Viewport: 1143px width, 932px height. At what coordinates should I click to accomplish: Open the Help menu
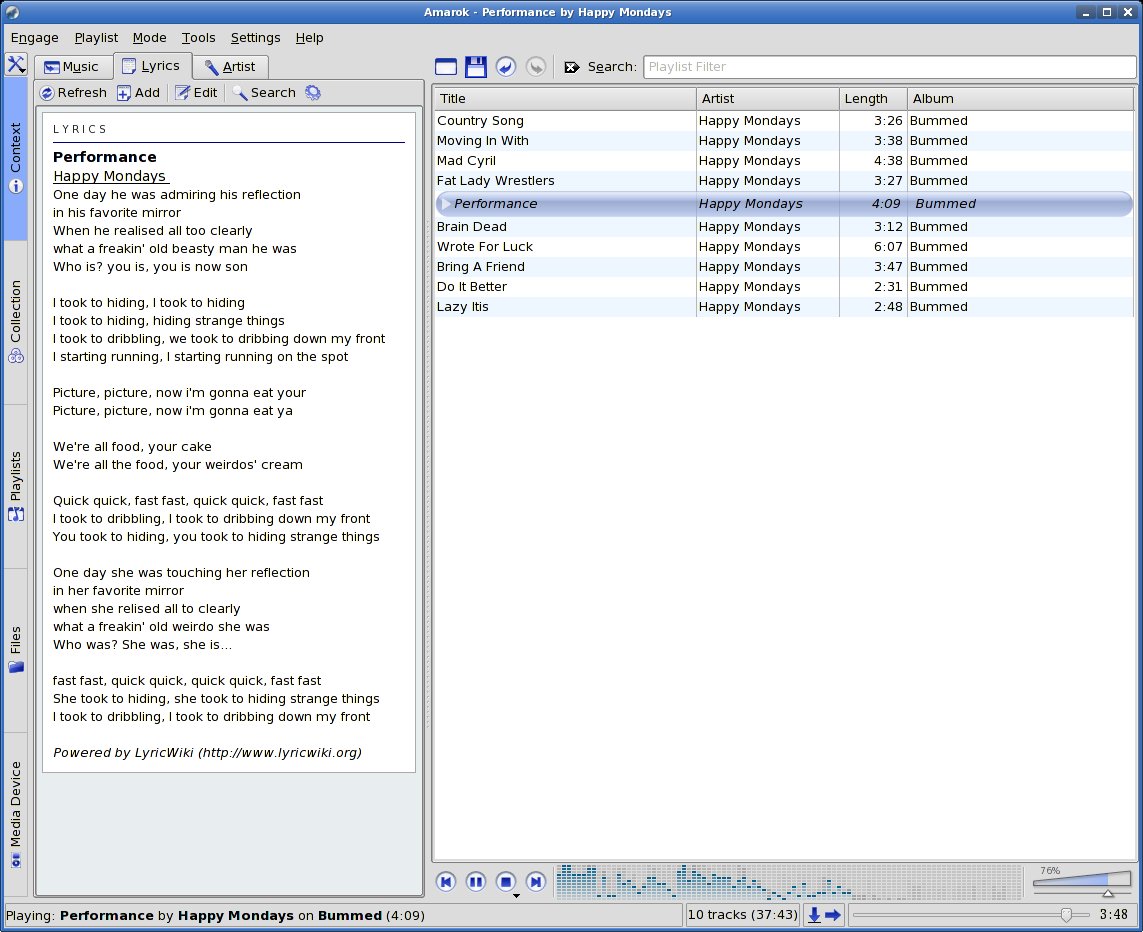[x=309, y=38]
